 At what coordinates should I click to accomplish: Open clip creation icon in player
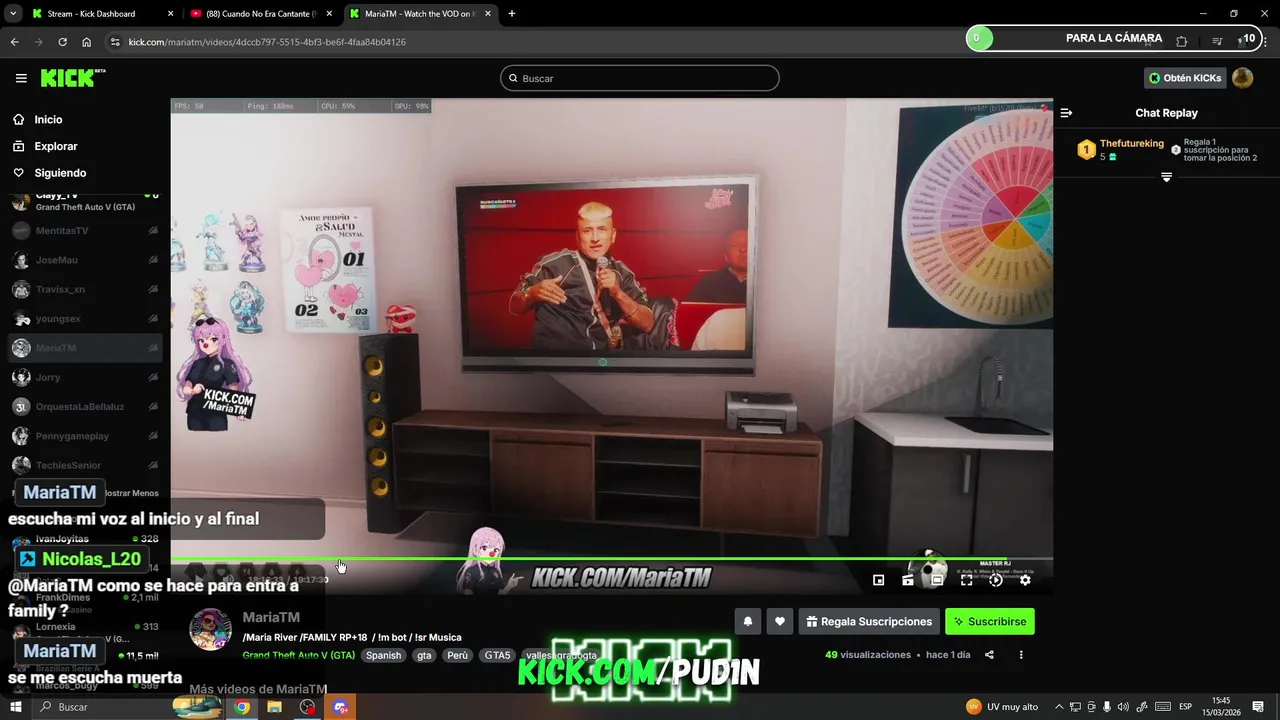coord(908,580)
